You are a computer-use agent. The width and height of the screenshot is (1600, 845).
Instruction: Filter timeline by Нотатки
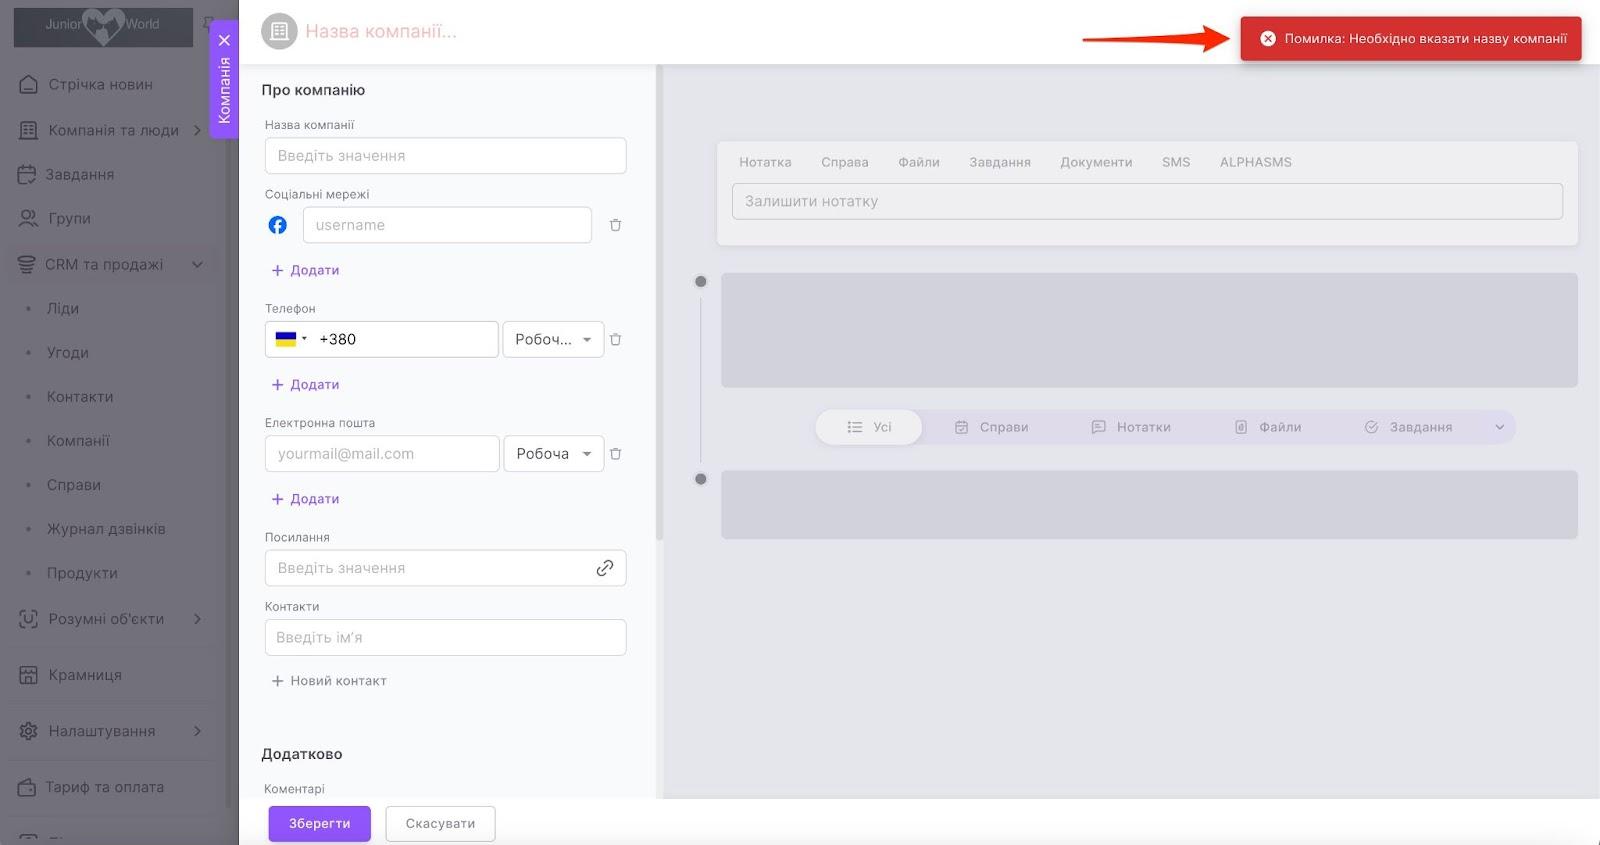(x=1130, y=427)
